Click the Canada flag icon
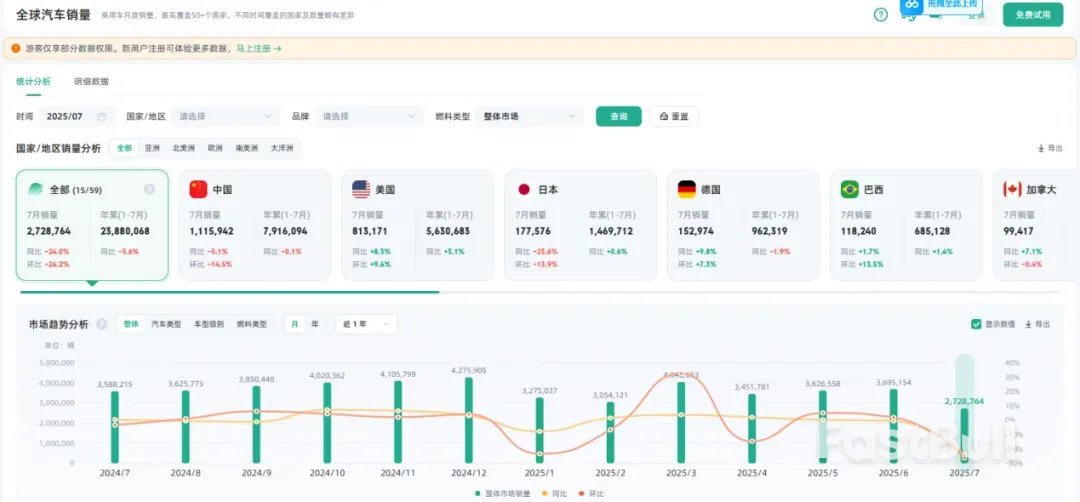The width and height of the screenshot is (1080, 502). pos(1012,189)
